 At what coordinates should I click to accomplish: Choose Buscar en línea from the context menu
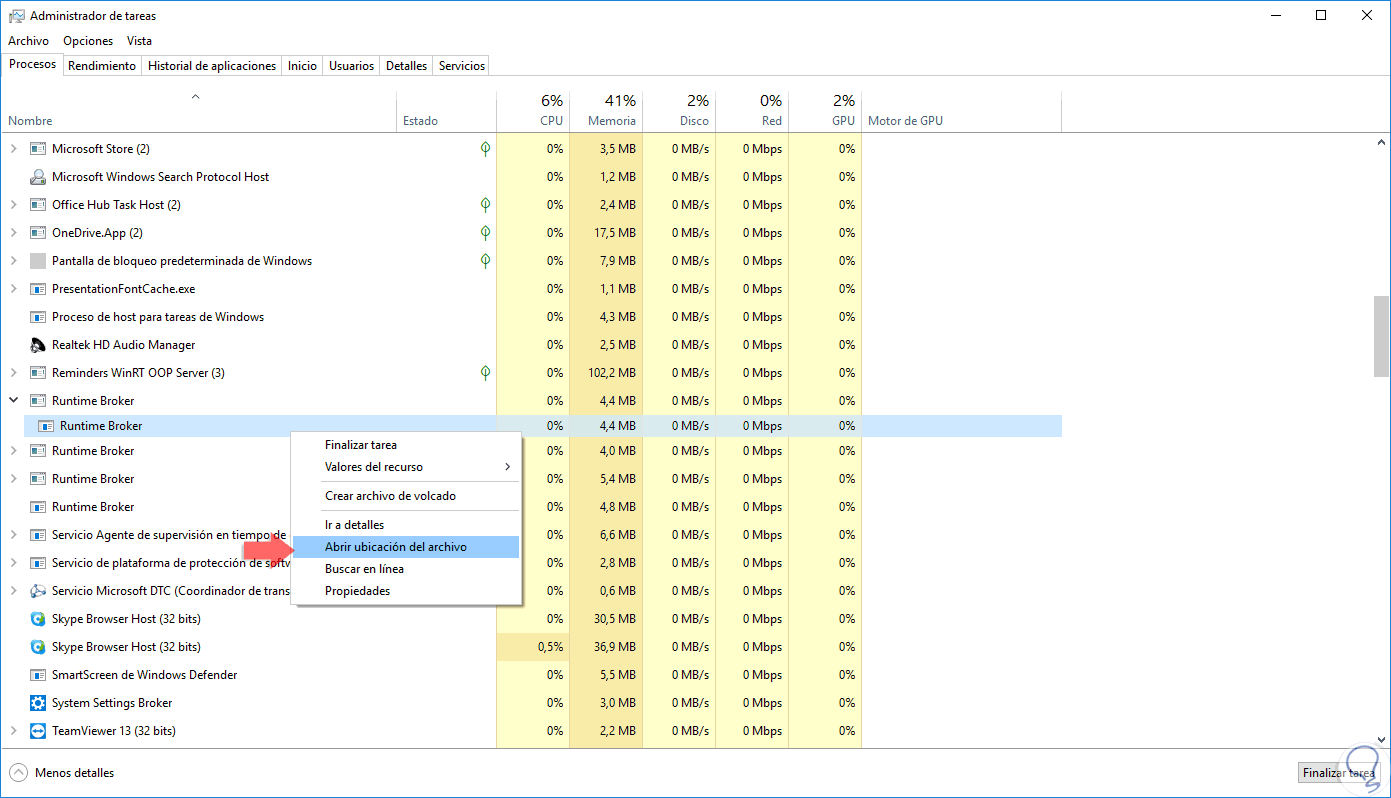pyautogui.click(x=406, y=569)
